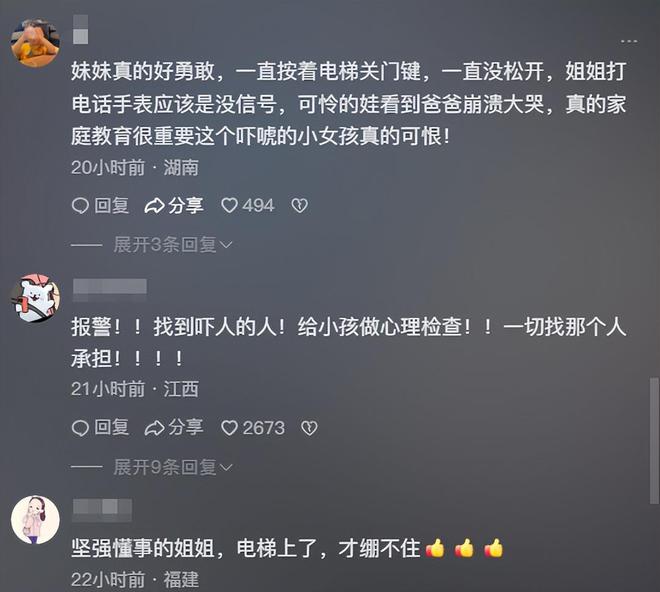Click the share arrow icon on the Hunan comment
The width and height of the screenshot is (660, 592).
coord(154,206)
